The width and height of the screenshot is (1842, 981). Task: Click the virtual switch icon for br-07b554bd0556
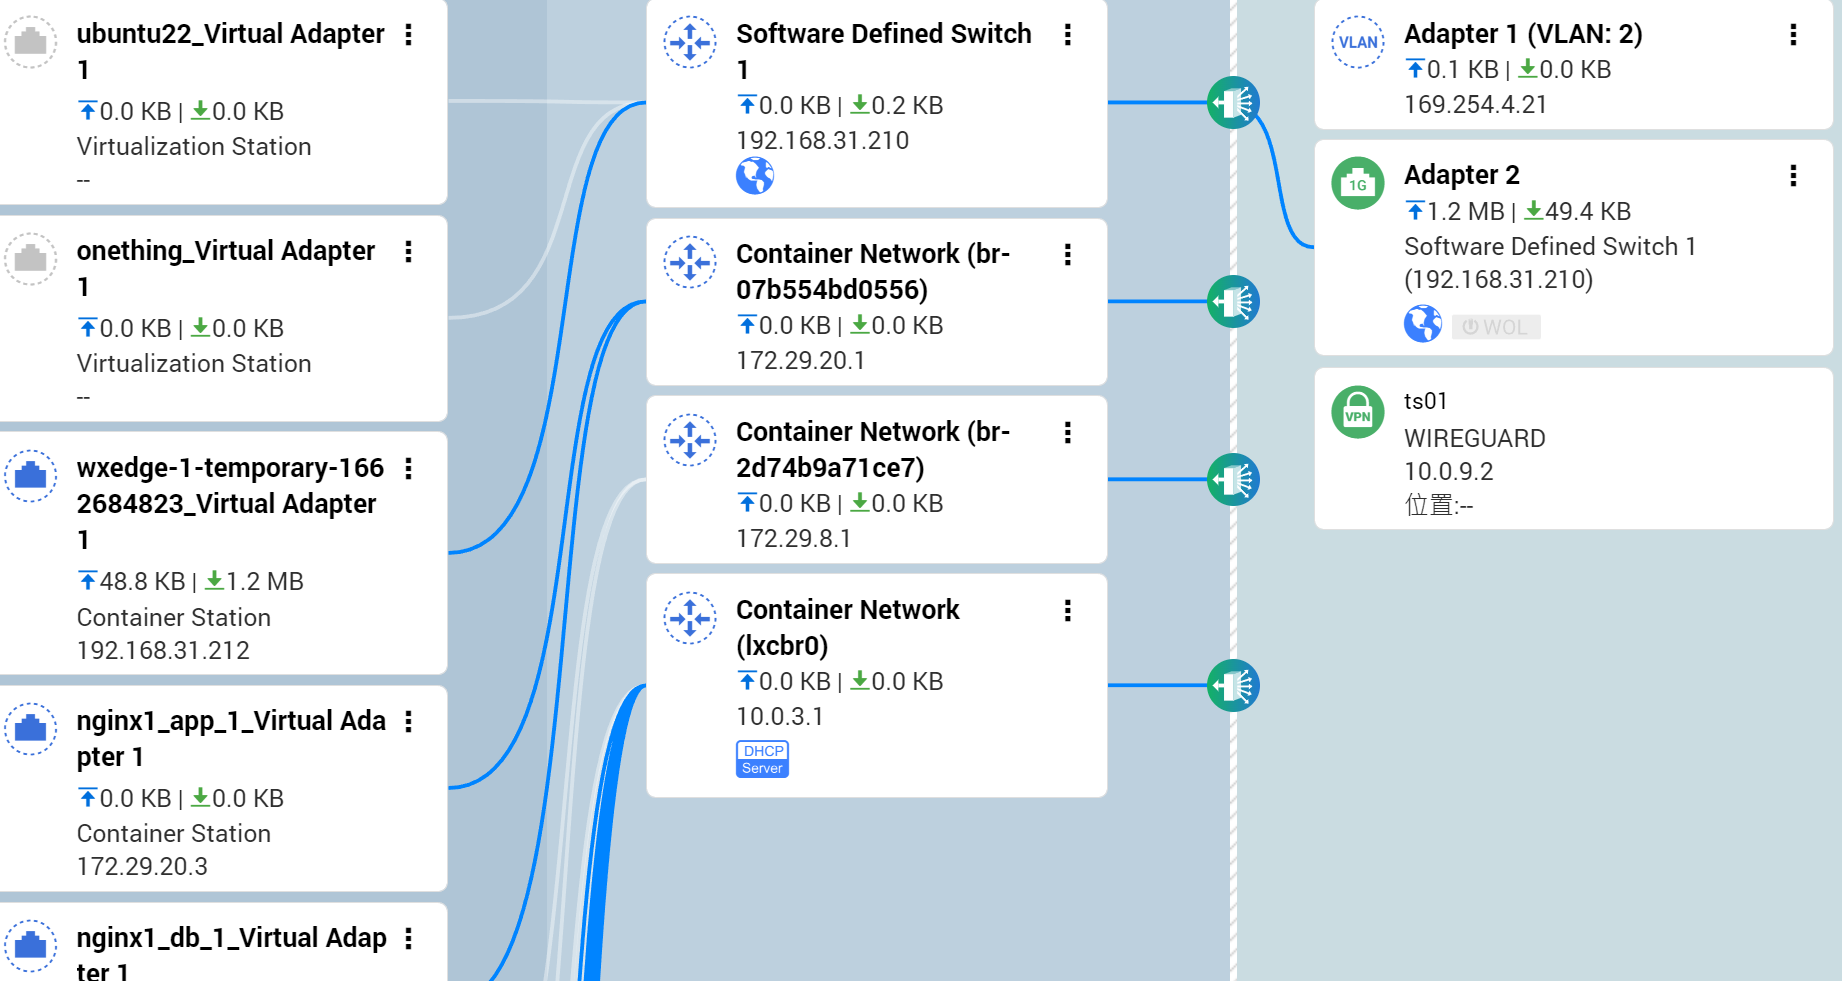pos(690,262)
